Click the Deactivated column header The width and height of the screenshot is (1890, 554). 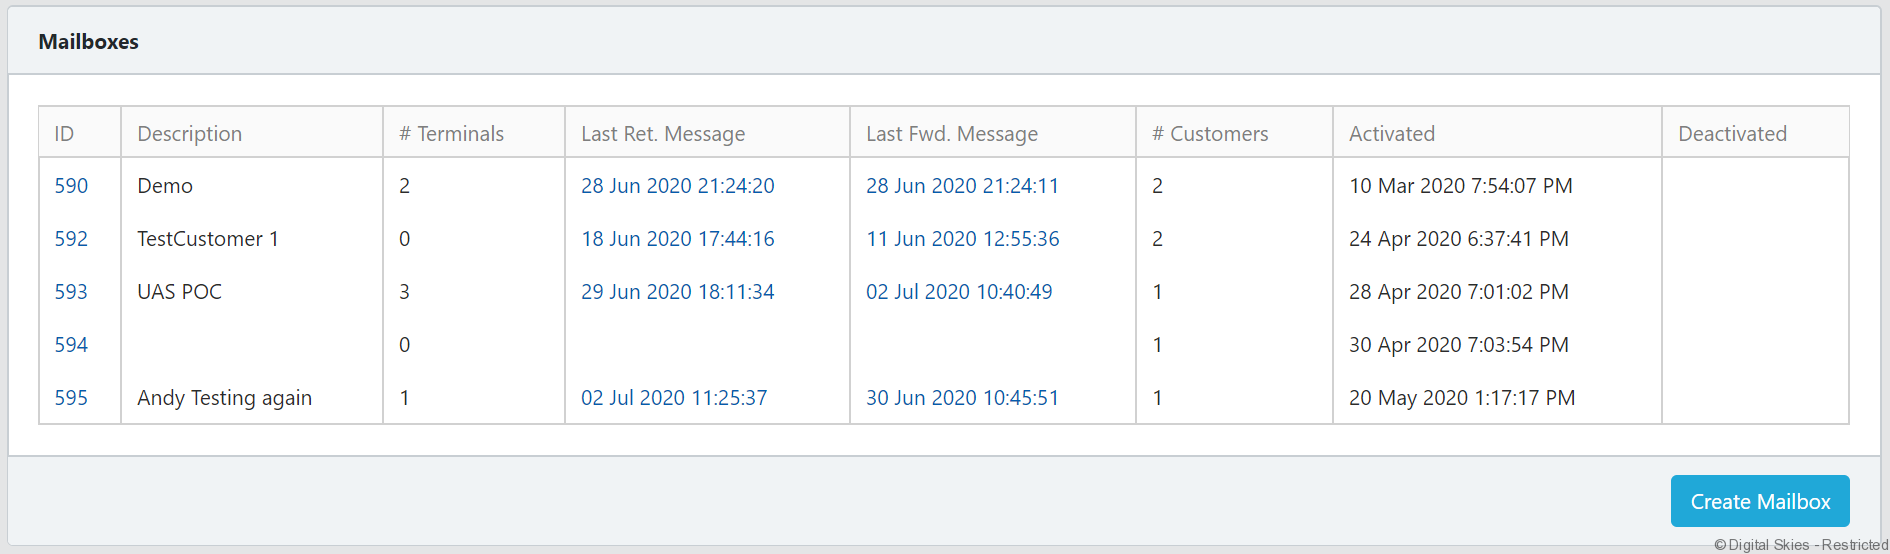coord(1731,134)
